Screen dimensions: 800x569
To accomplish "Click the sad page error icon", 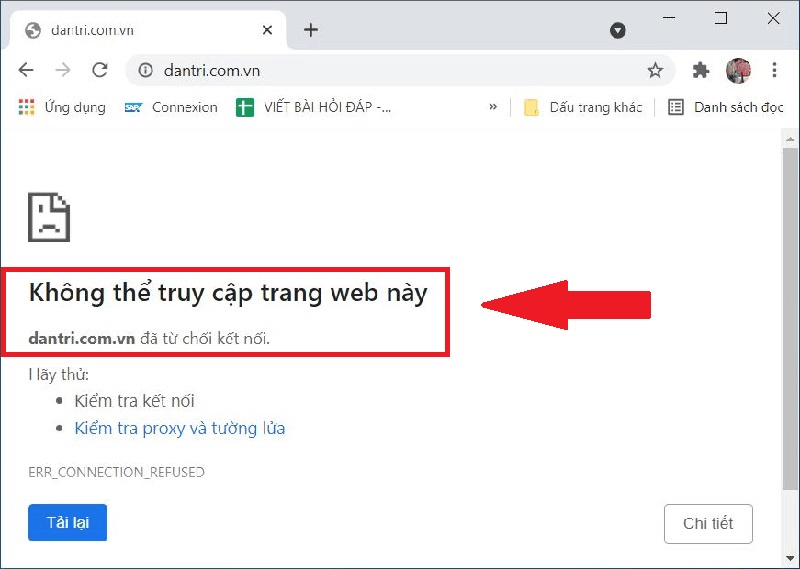I will click(x=49, y=217).
